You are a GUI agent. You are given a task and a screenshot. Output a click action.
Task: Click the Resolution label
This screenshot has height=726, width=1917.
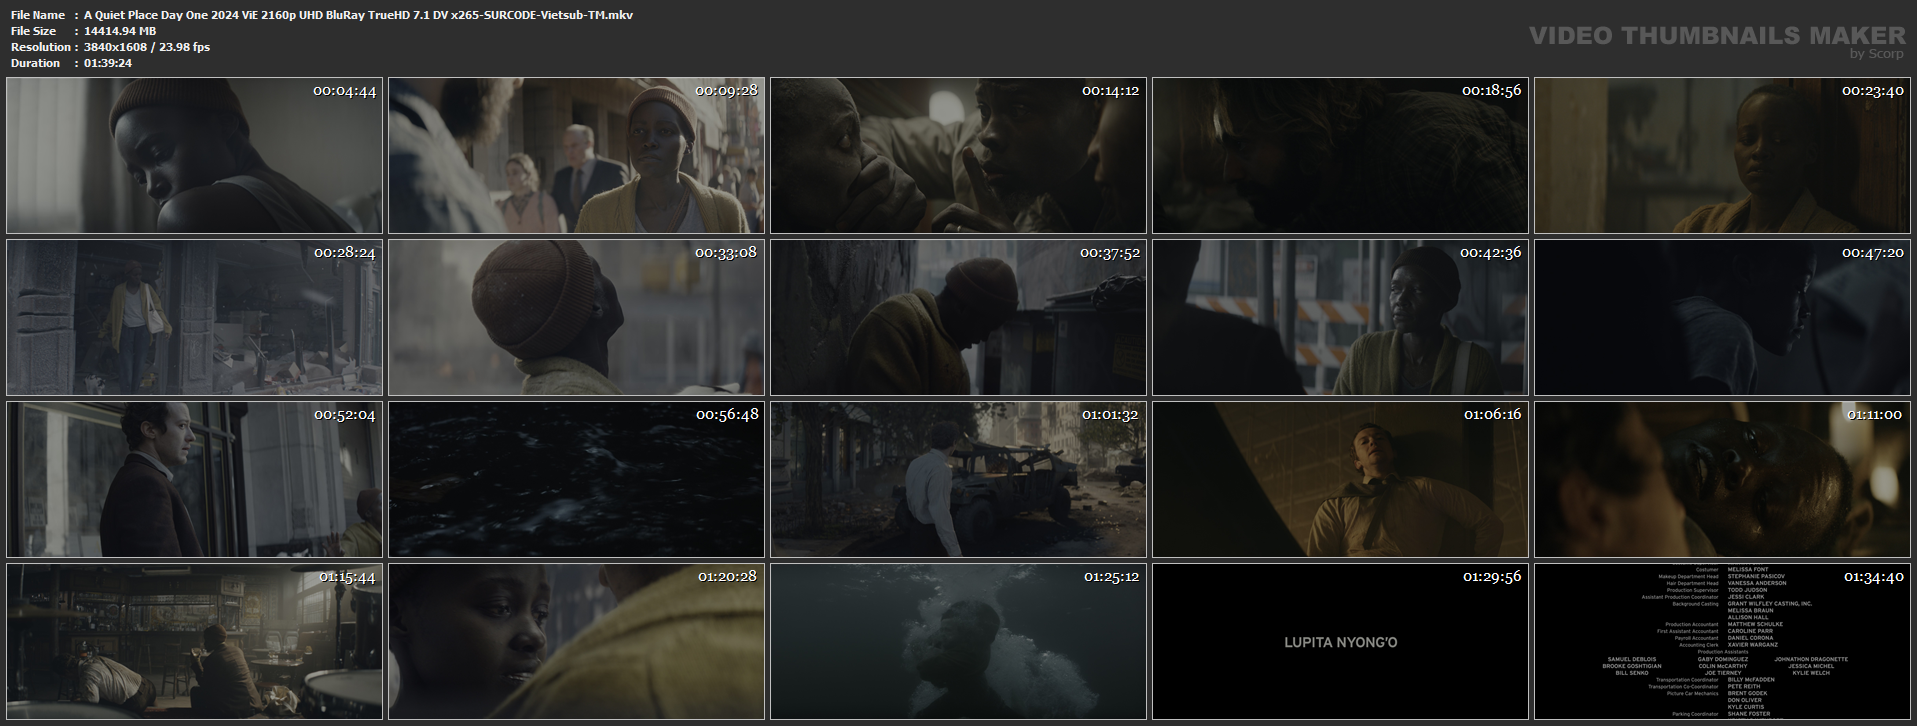click(x=41, y=47)
